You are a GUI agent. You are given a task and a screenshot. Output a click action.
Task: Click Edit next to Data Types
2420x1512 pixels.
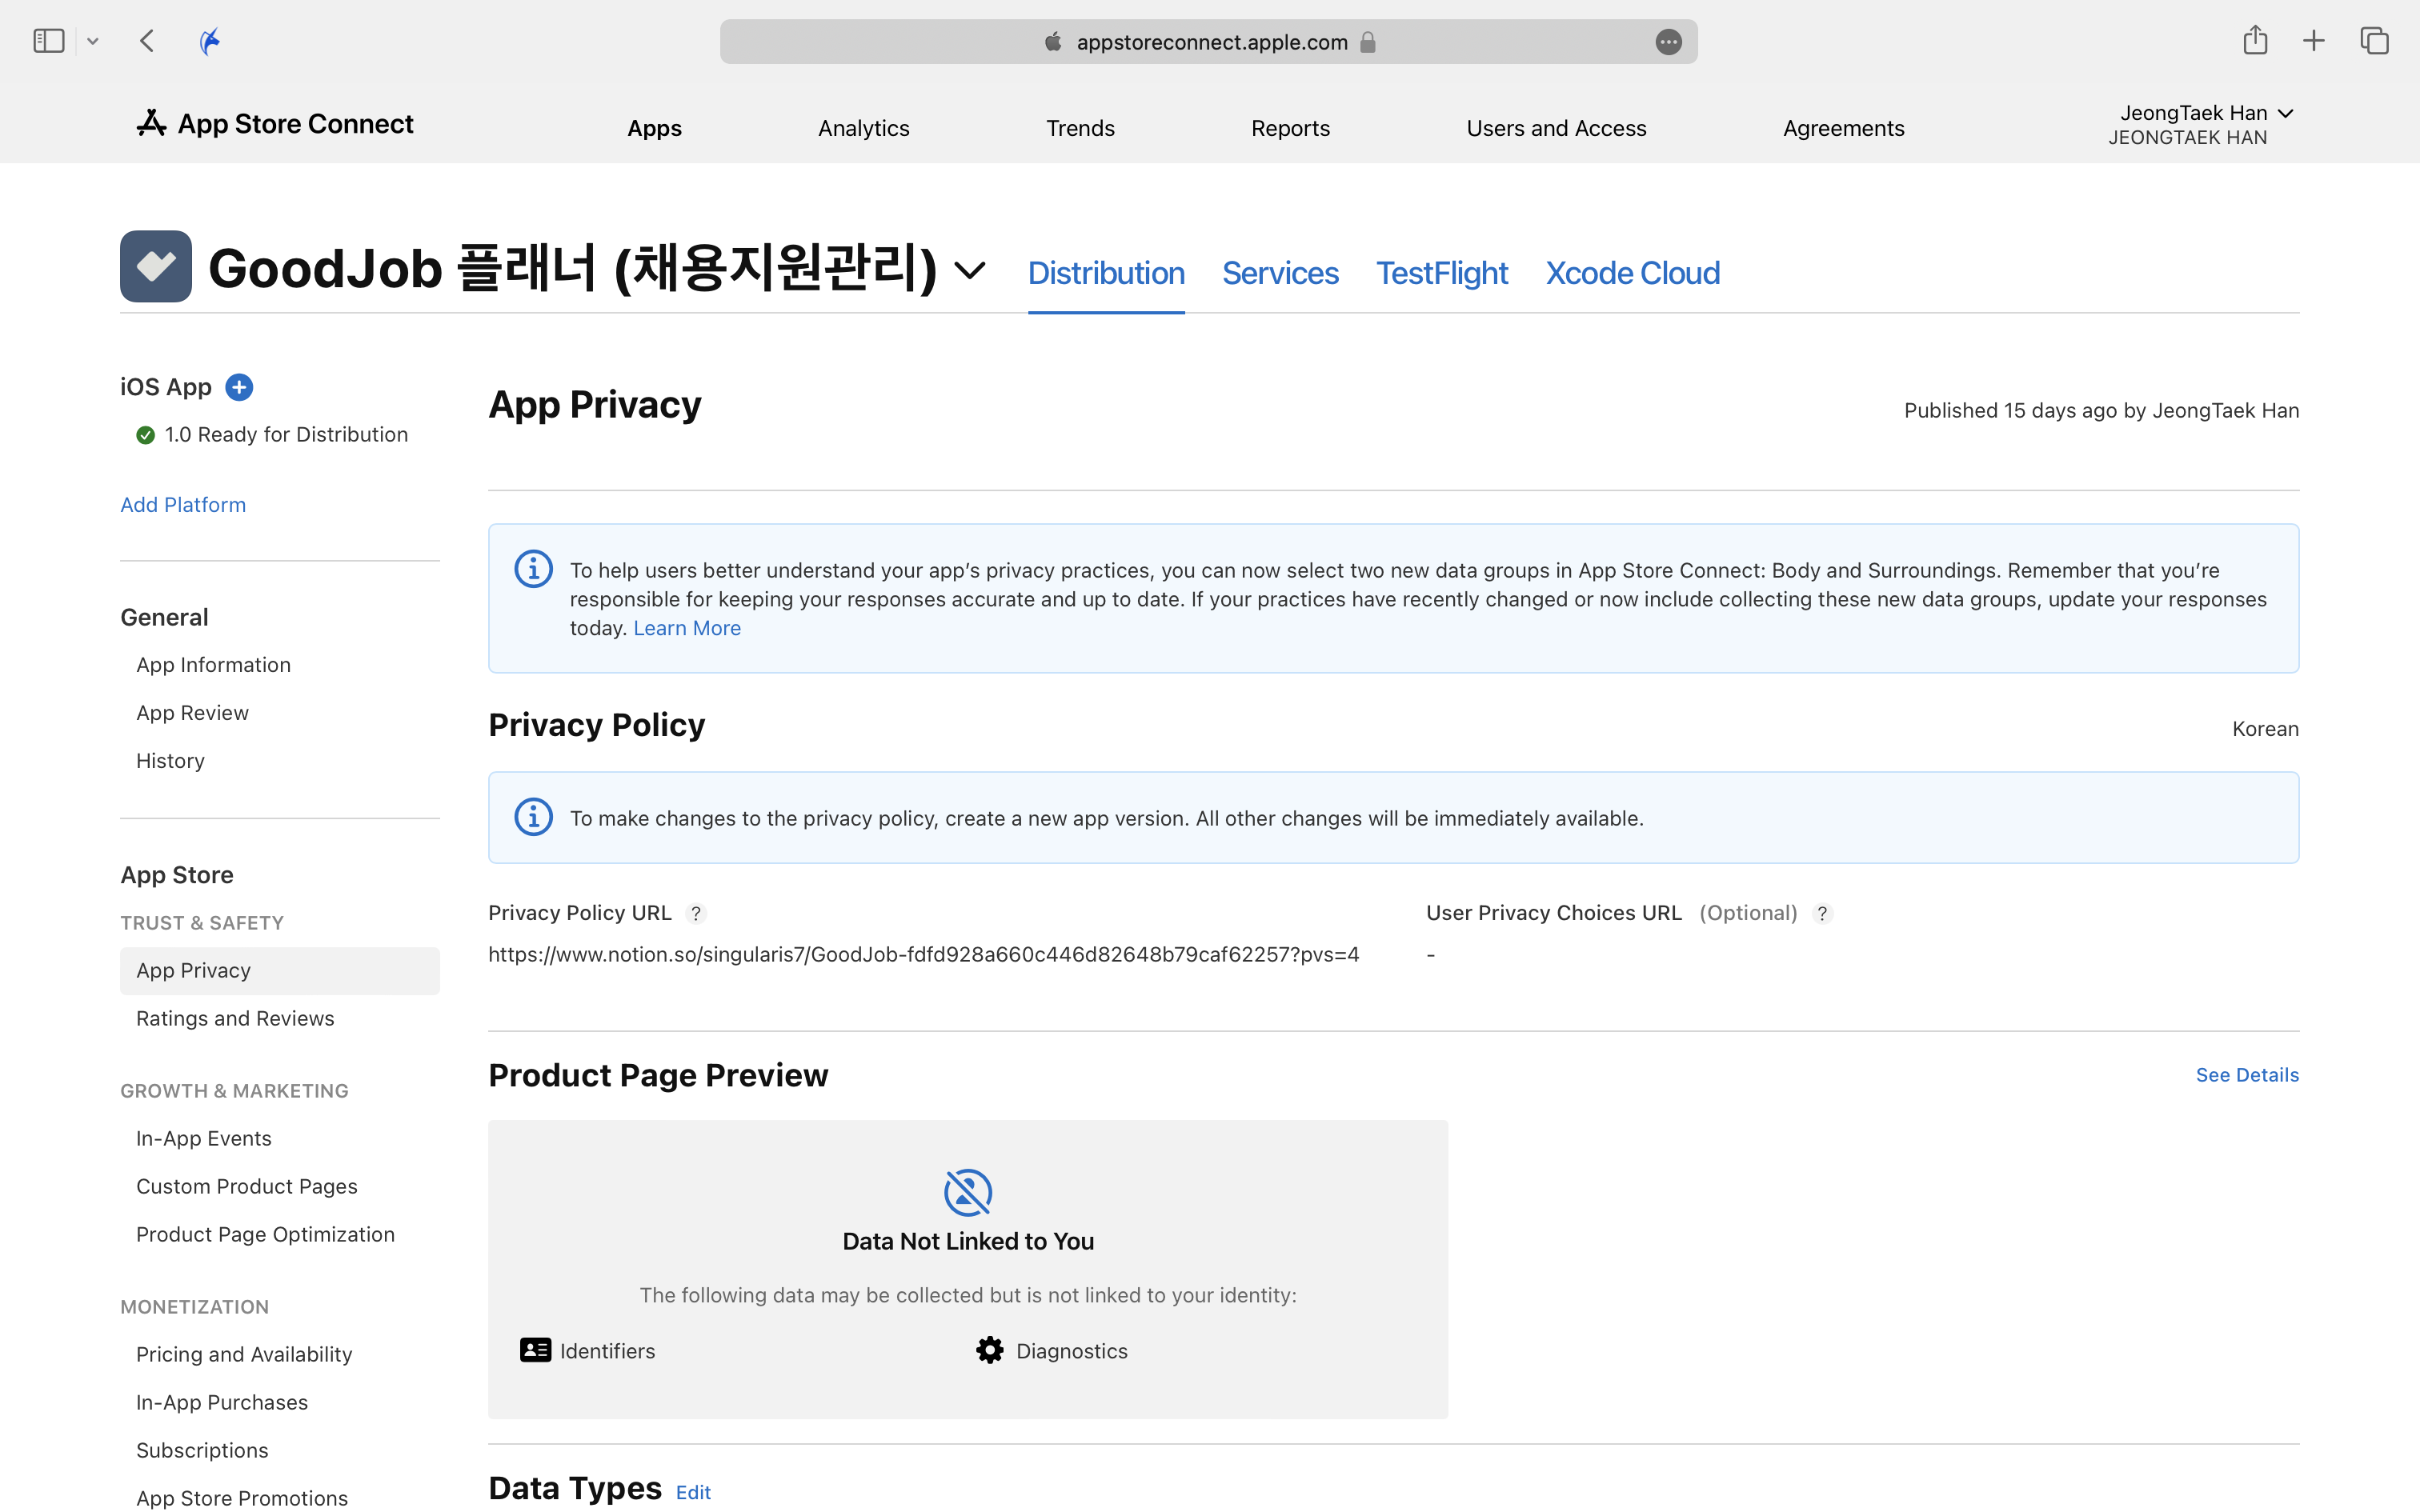click(x=693, y=1492)
